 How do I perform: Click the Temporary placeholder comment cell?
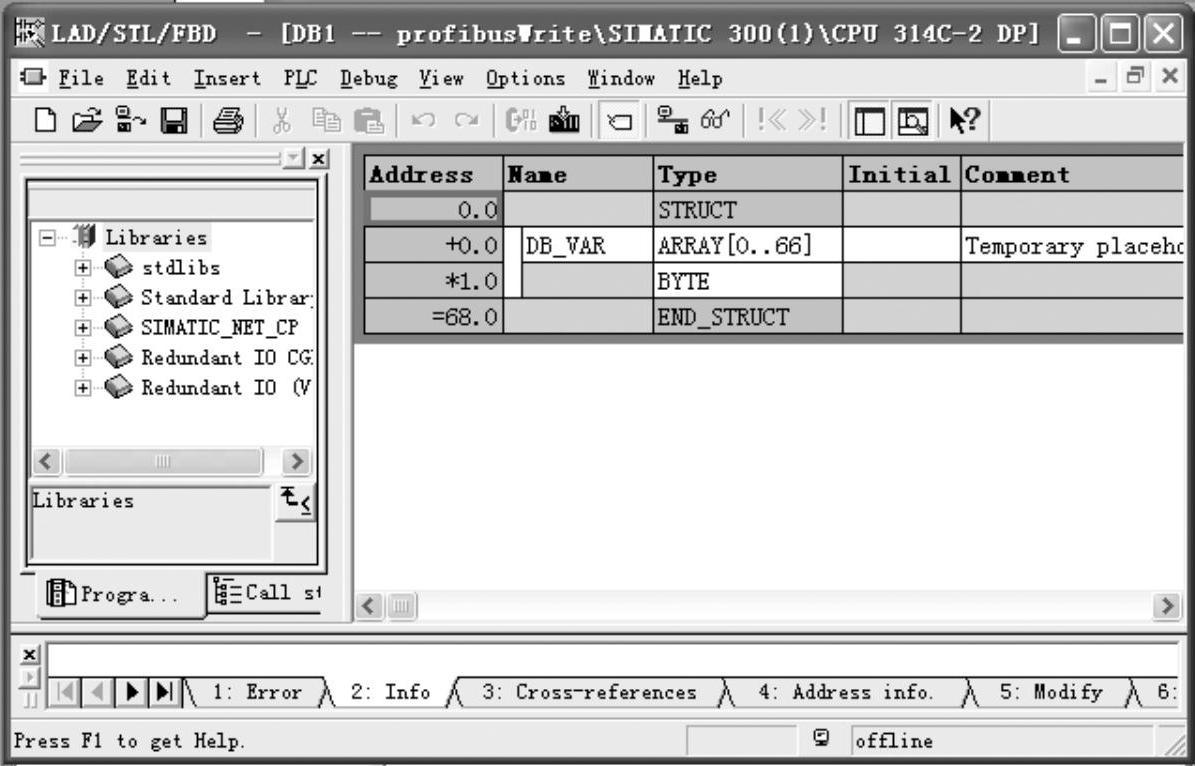click(1072, 245)
